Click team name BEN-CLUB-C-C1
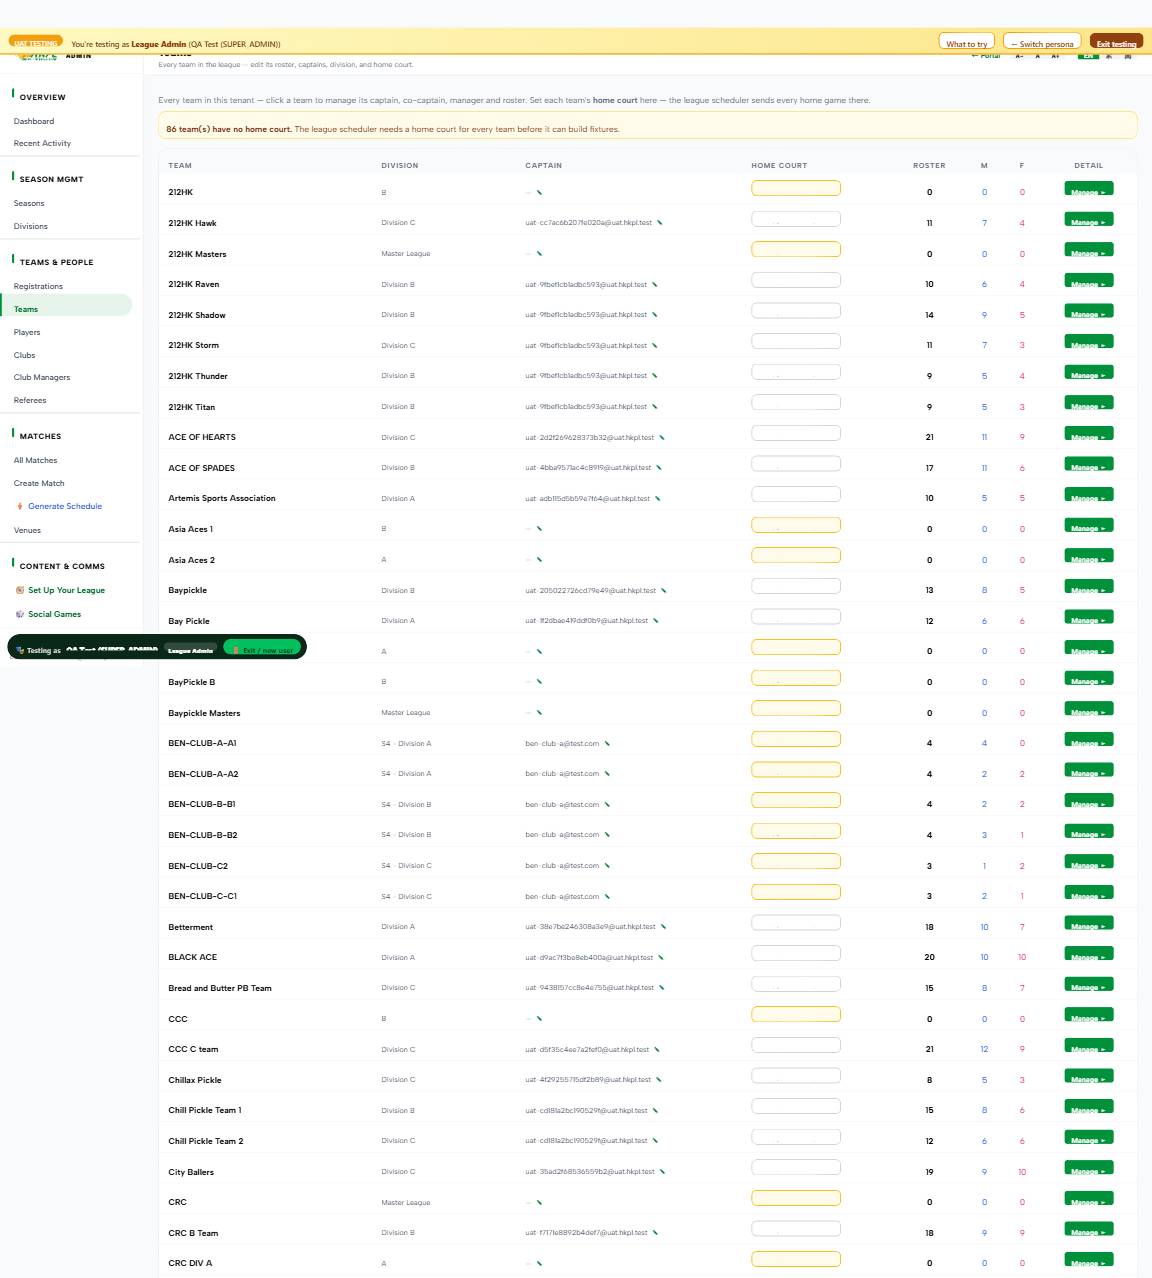 tap(203, 896)
